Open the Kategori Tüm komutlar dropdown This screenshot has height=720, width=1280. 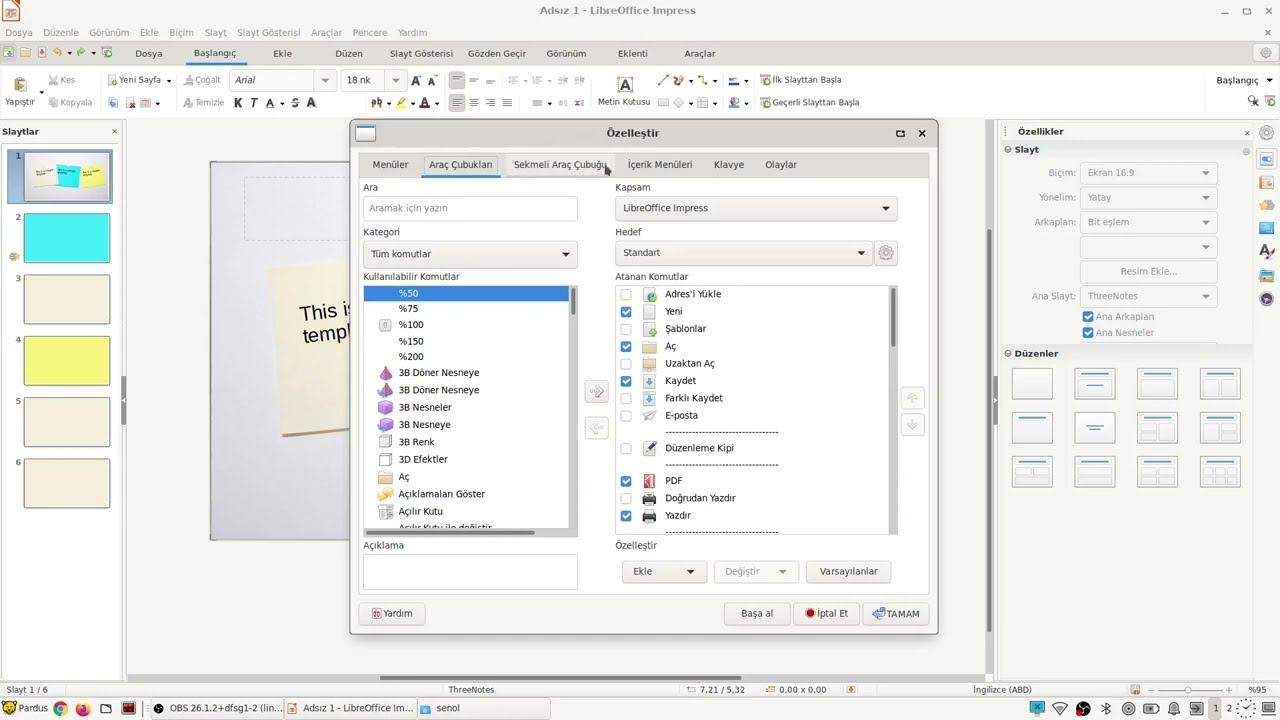point(470,254)
